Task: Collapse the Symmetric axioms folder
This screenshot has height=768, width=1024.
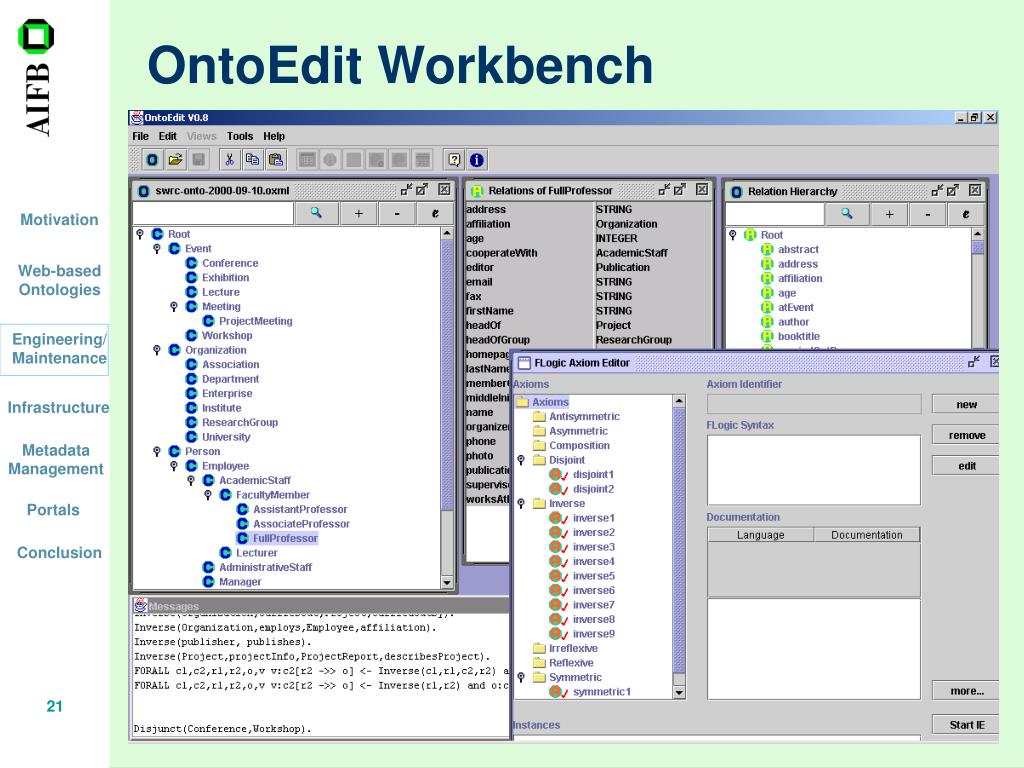Action: point(521,677)
